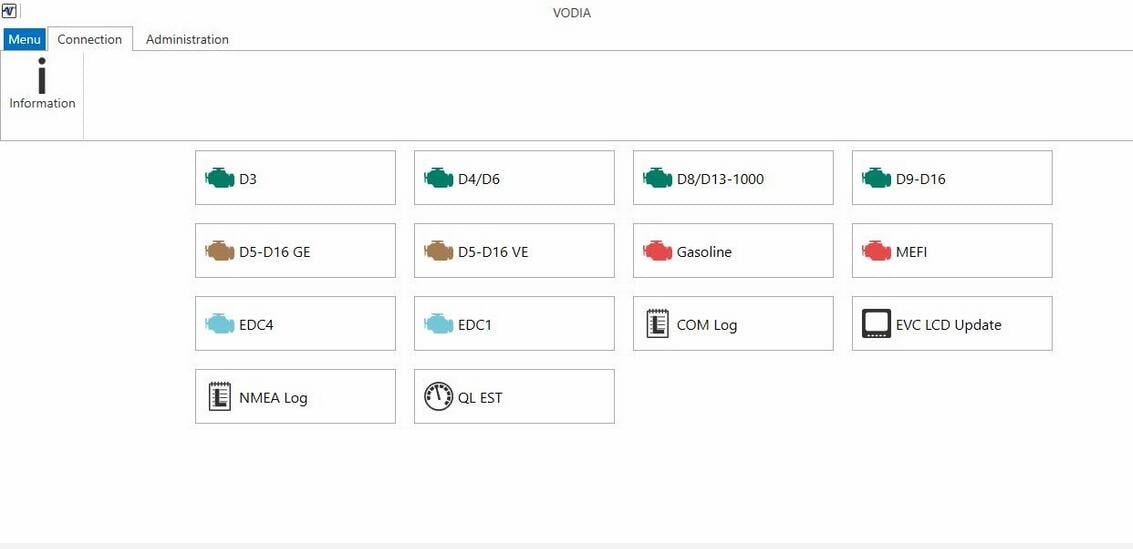Screen dimensions: 1133x549
Task: Select the Connection tab
Action: point(90,39)
